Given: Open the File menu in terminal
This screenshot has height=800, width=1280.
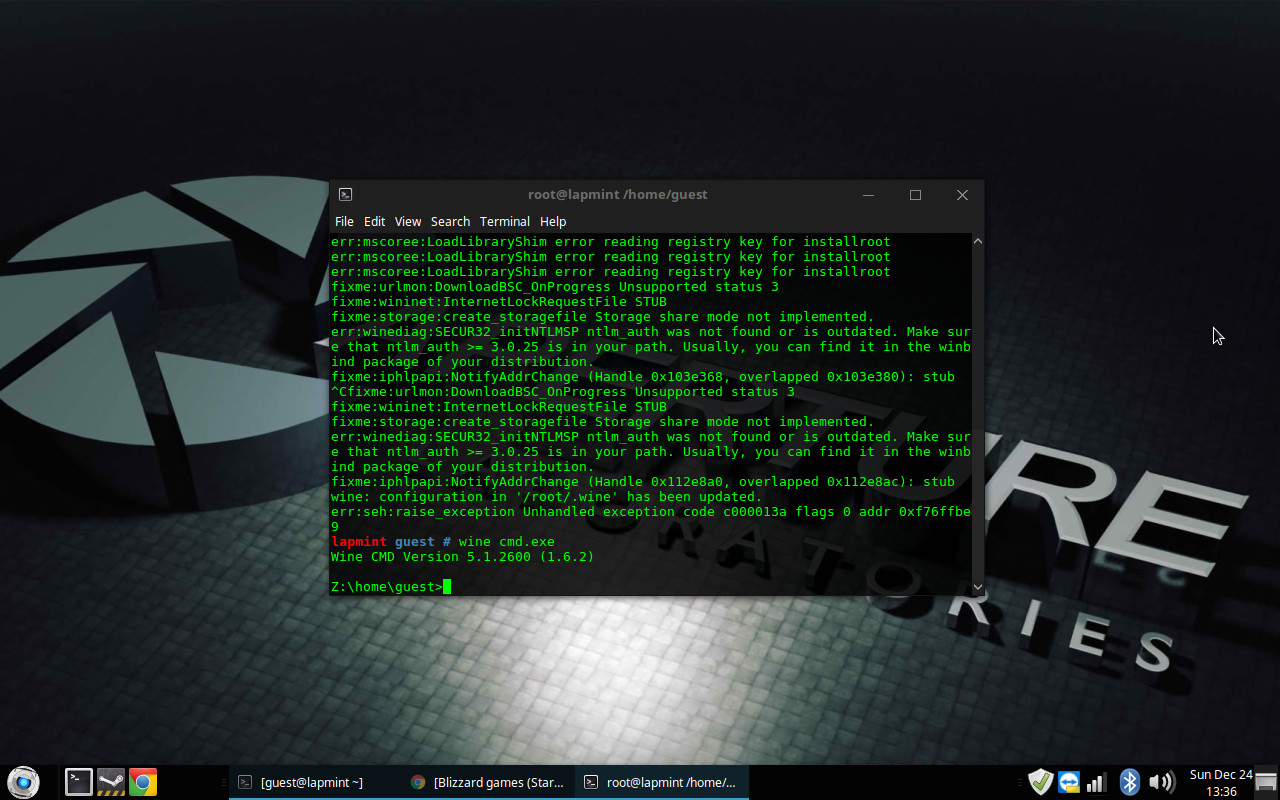Looking at the screenshot, I should [x=344, y=221].
